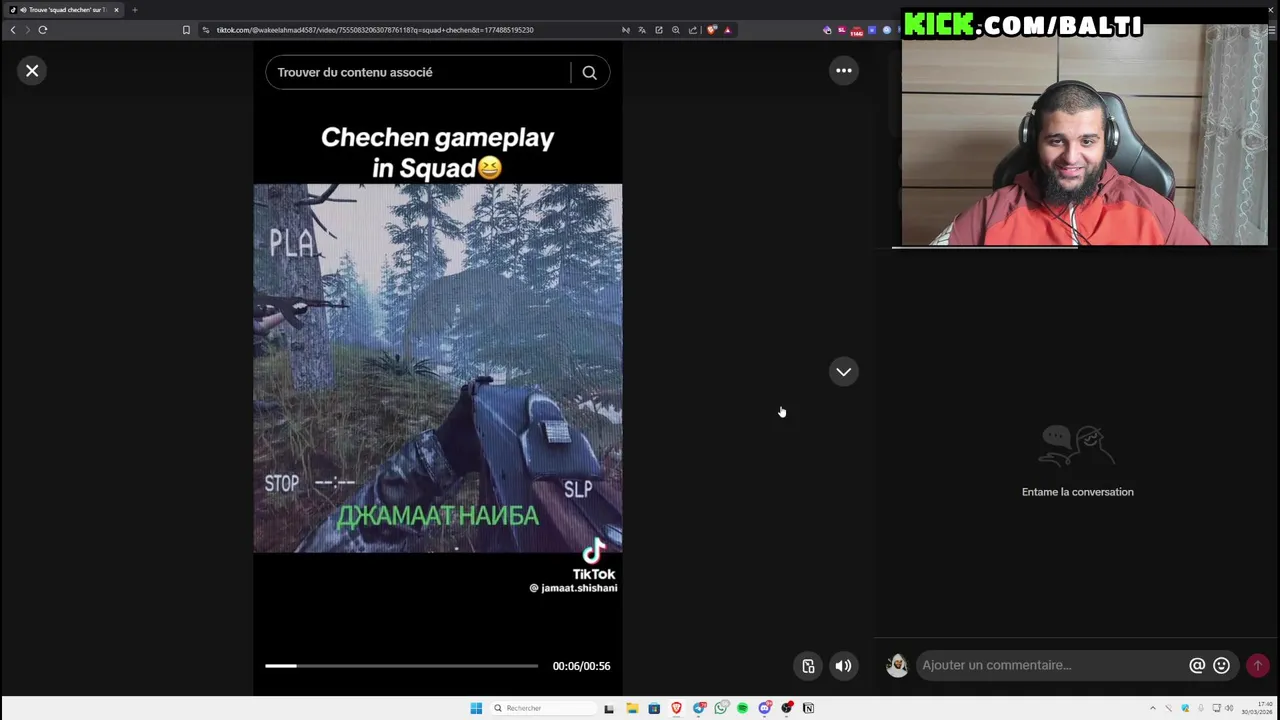Insert a mention with the @ icon
Screen dimensions: 1280x720
[1197, 665]
